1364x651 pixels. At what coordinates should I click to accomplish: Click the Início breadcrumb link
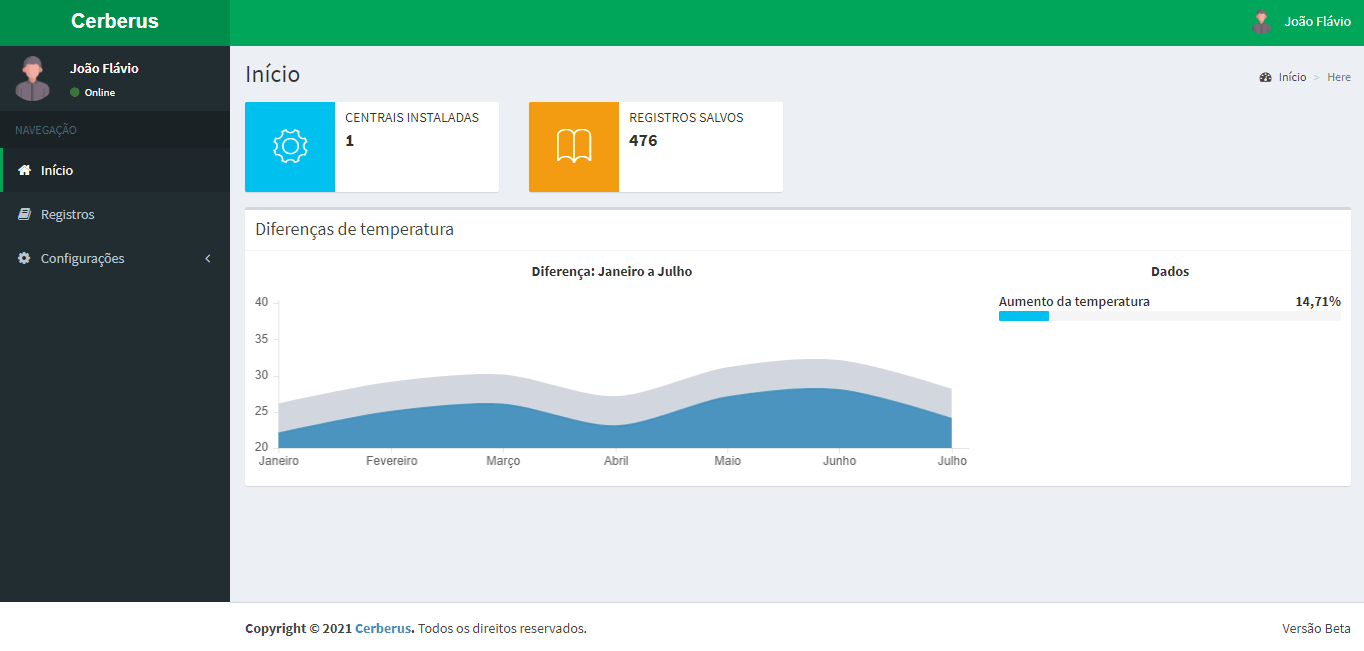coord(1292,78)
